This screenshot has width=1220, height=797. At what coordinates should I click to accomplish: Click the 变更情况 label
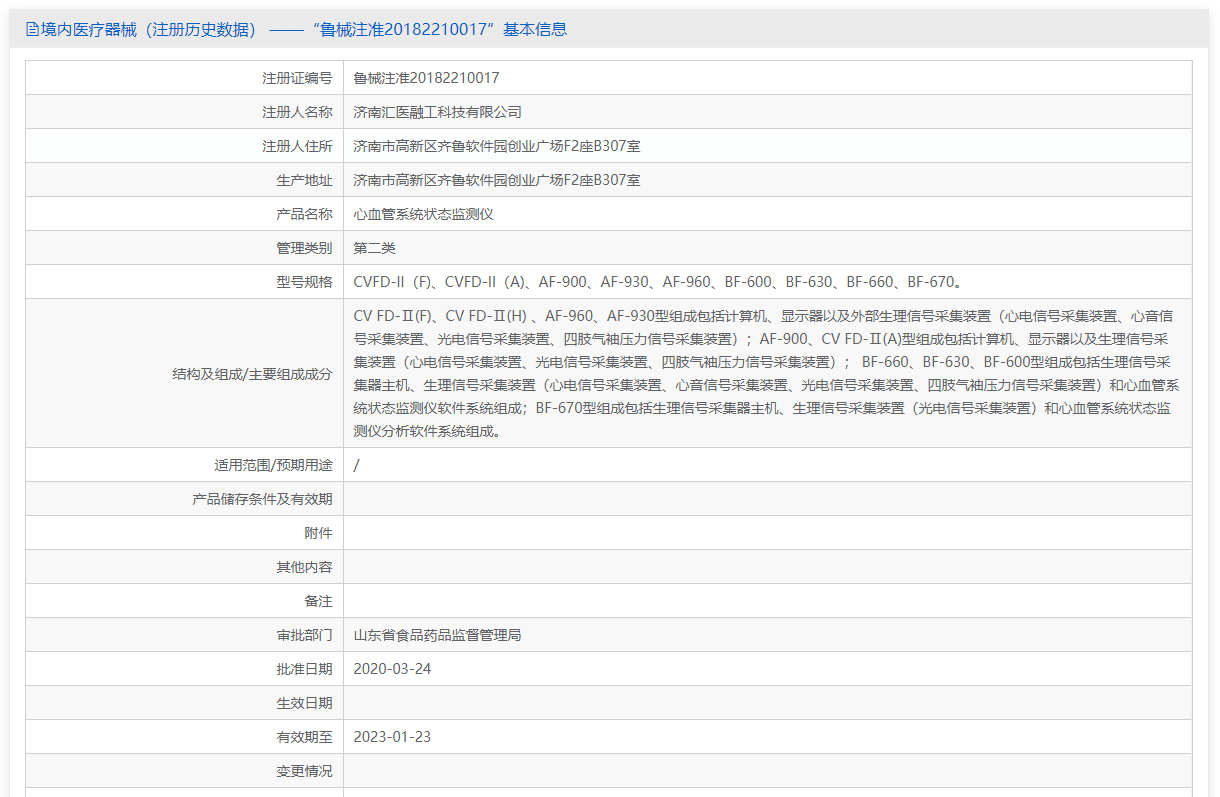[x=304, y=771]
